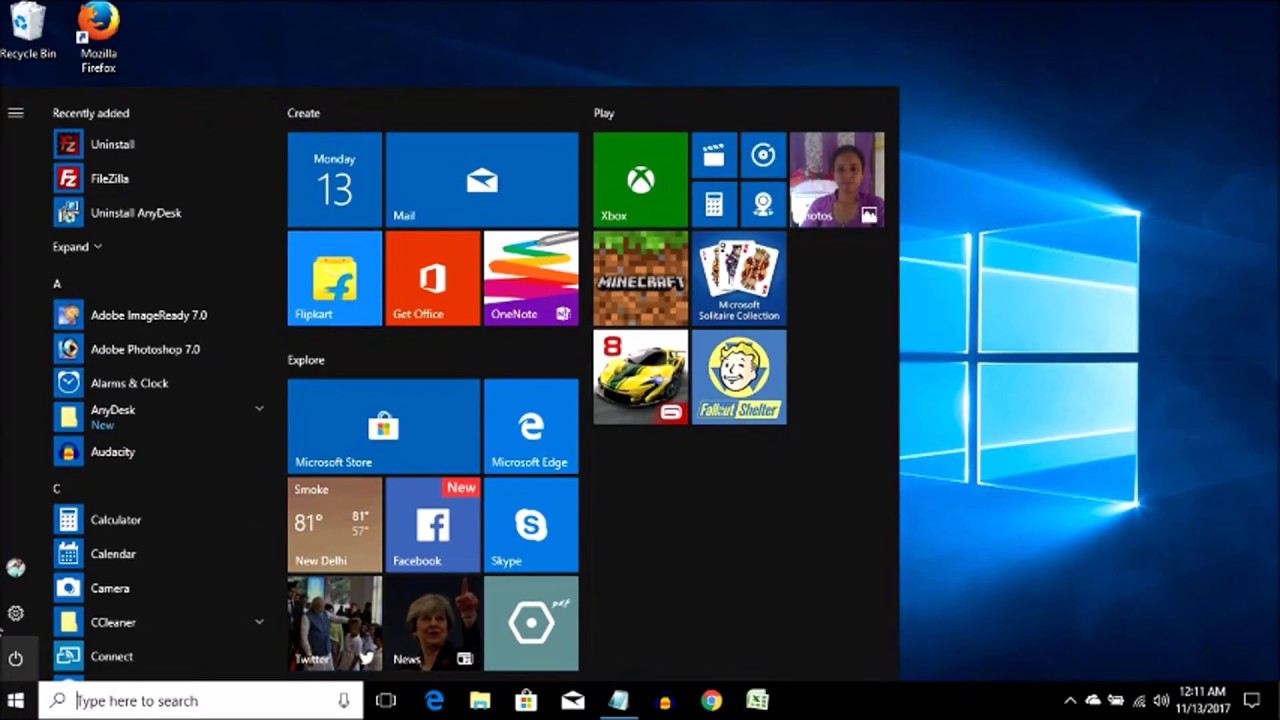Click the OneDrive cloud tray icon
Viewport: 1280px width, 720px height.
(x=1093, y=701)
